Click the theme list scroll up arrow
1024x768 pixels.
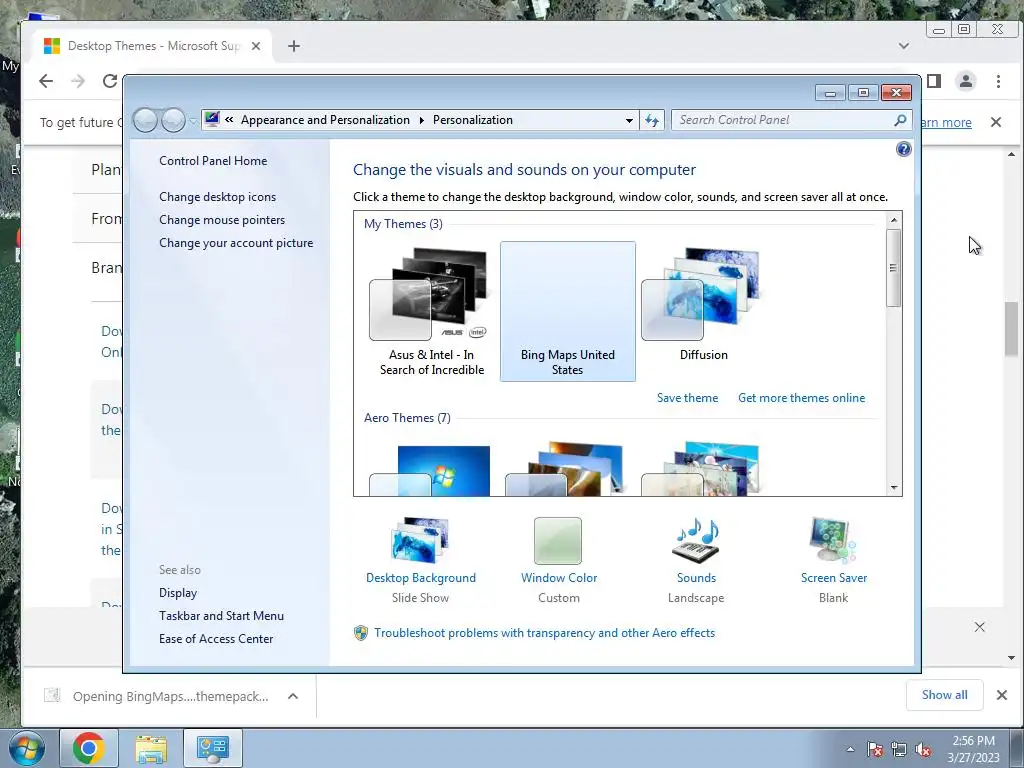[893, 220]
